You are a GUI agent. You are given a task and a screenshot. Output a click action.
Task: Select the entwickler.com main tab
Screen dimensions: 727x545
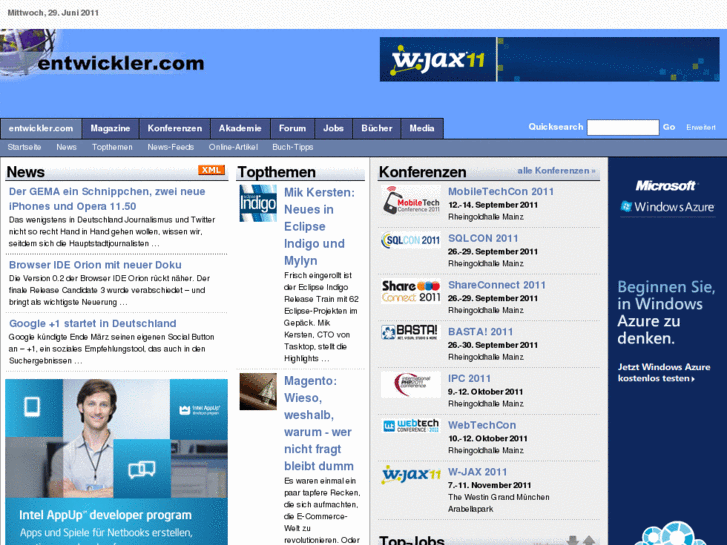[x=41, y=128]
